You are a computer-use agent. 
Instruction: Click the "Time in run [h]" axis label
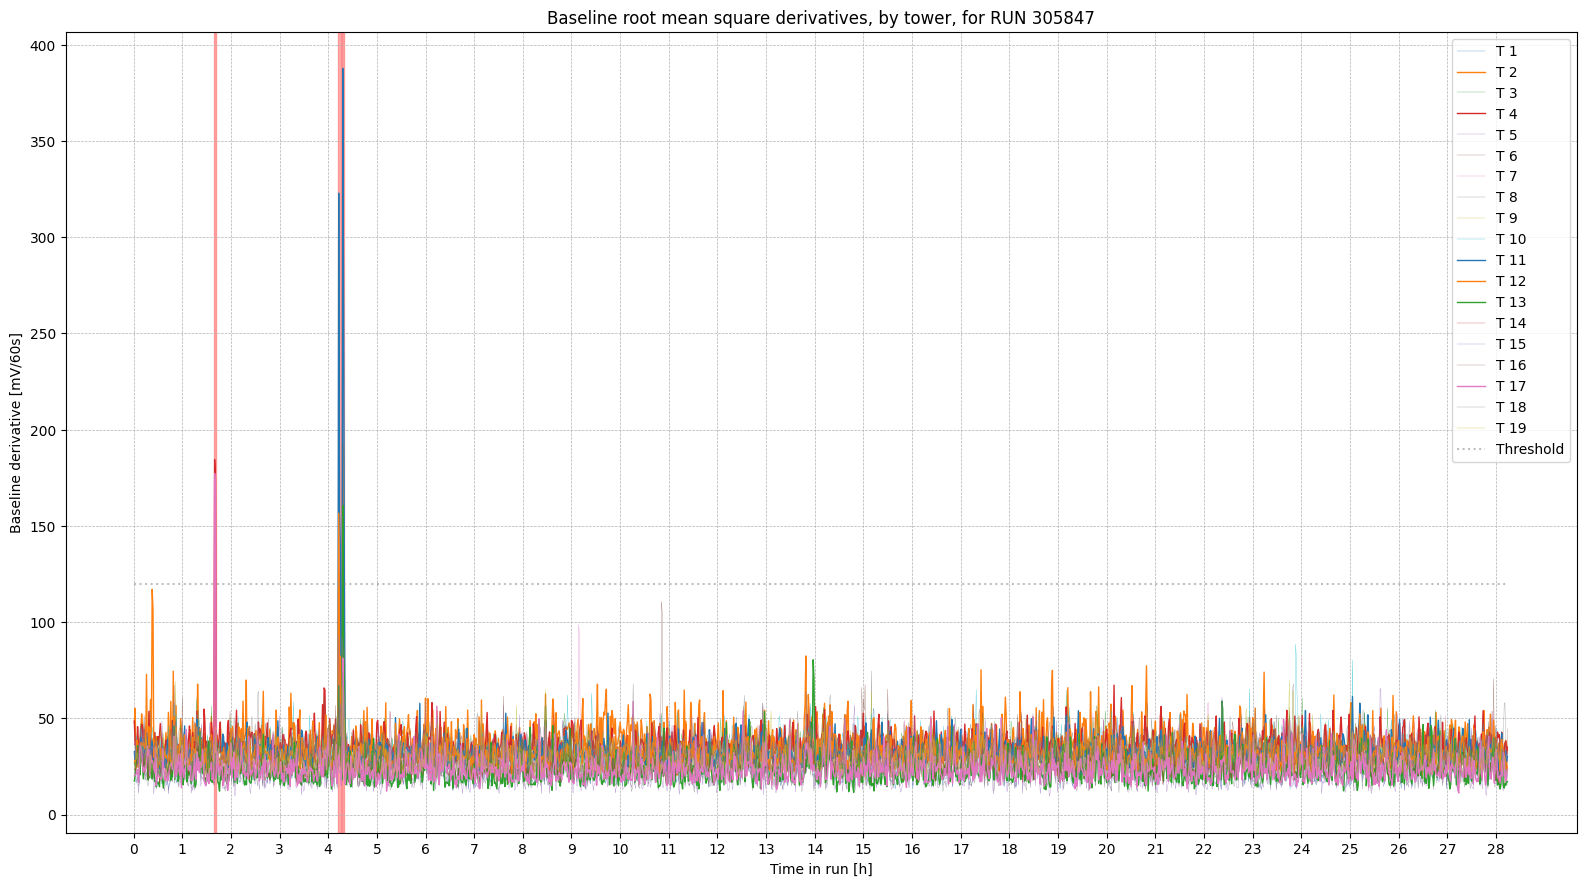tap(820, 869)
